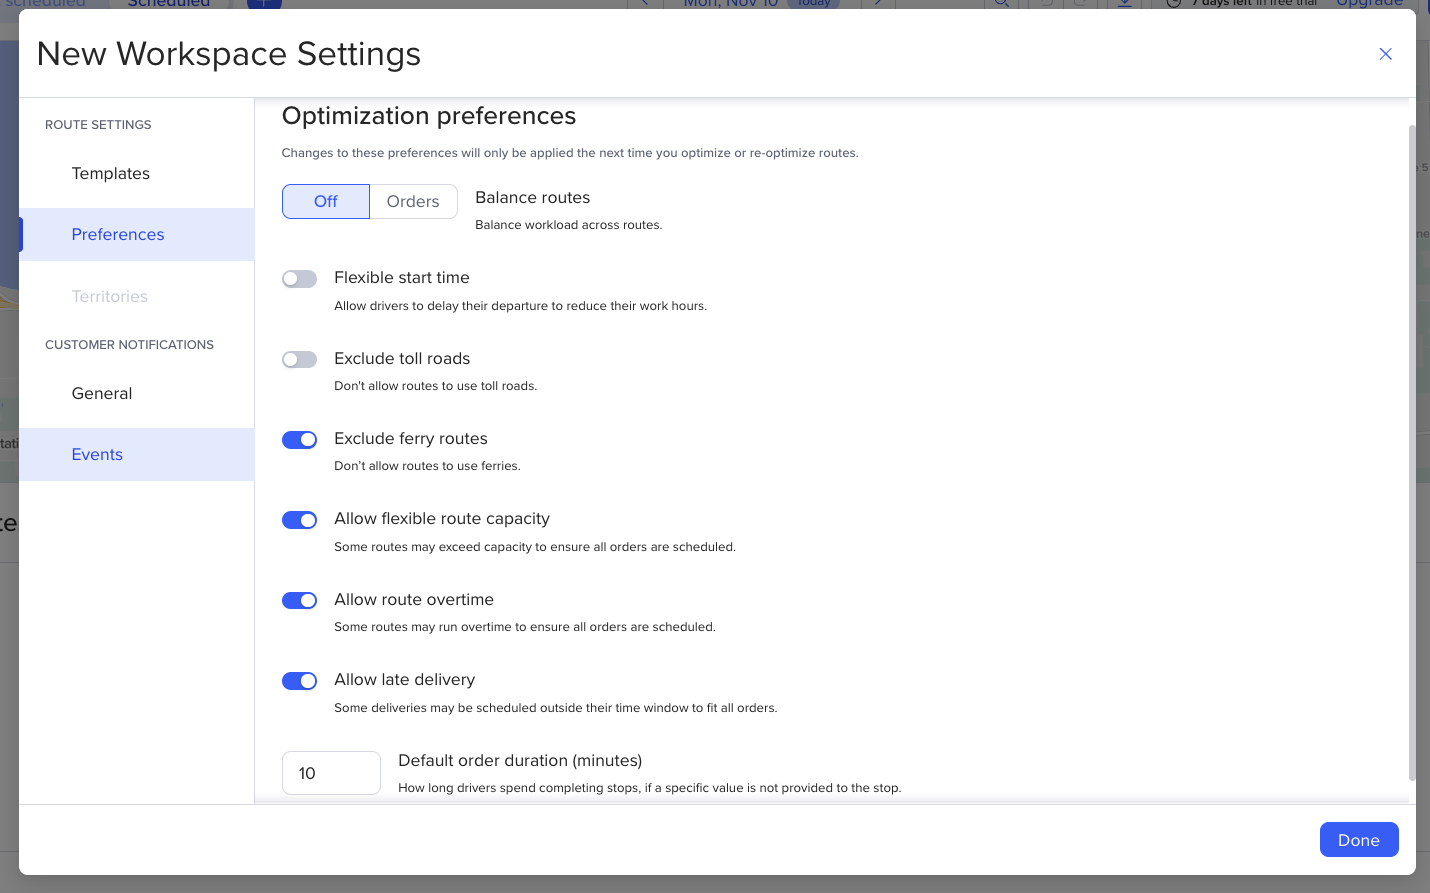This screenshot has height=893, width=1430.
Task: Open the Territories section in the sidebar
Action: (x=110, y=297)
